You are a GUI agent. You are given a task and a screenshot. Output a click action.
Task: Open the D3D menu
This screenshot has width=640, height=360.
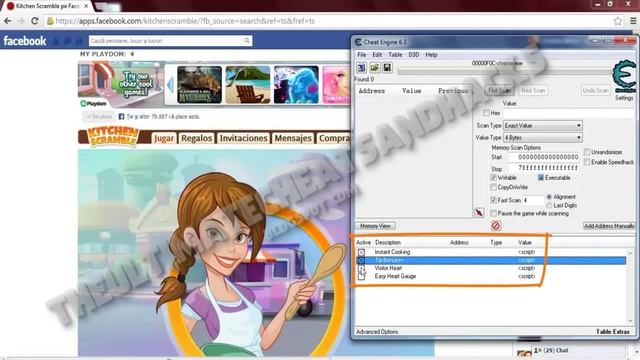coord(413,54)
